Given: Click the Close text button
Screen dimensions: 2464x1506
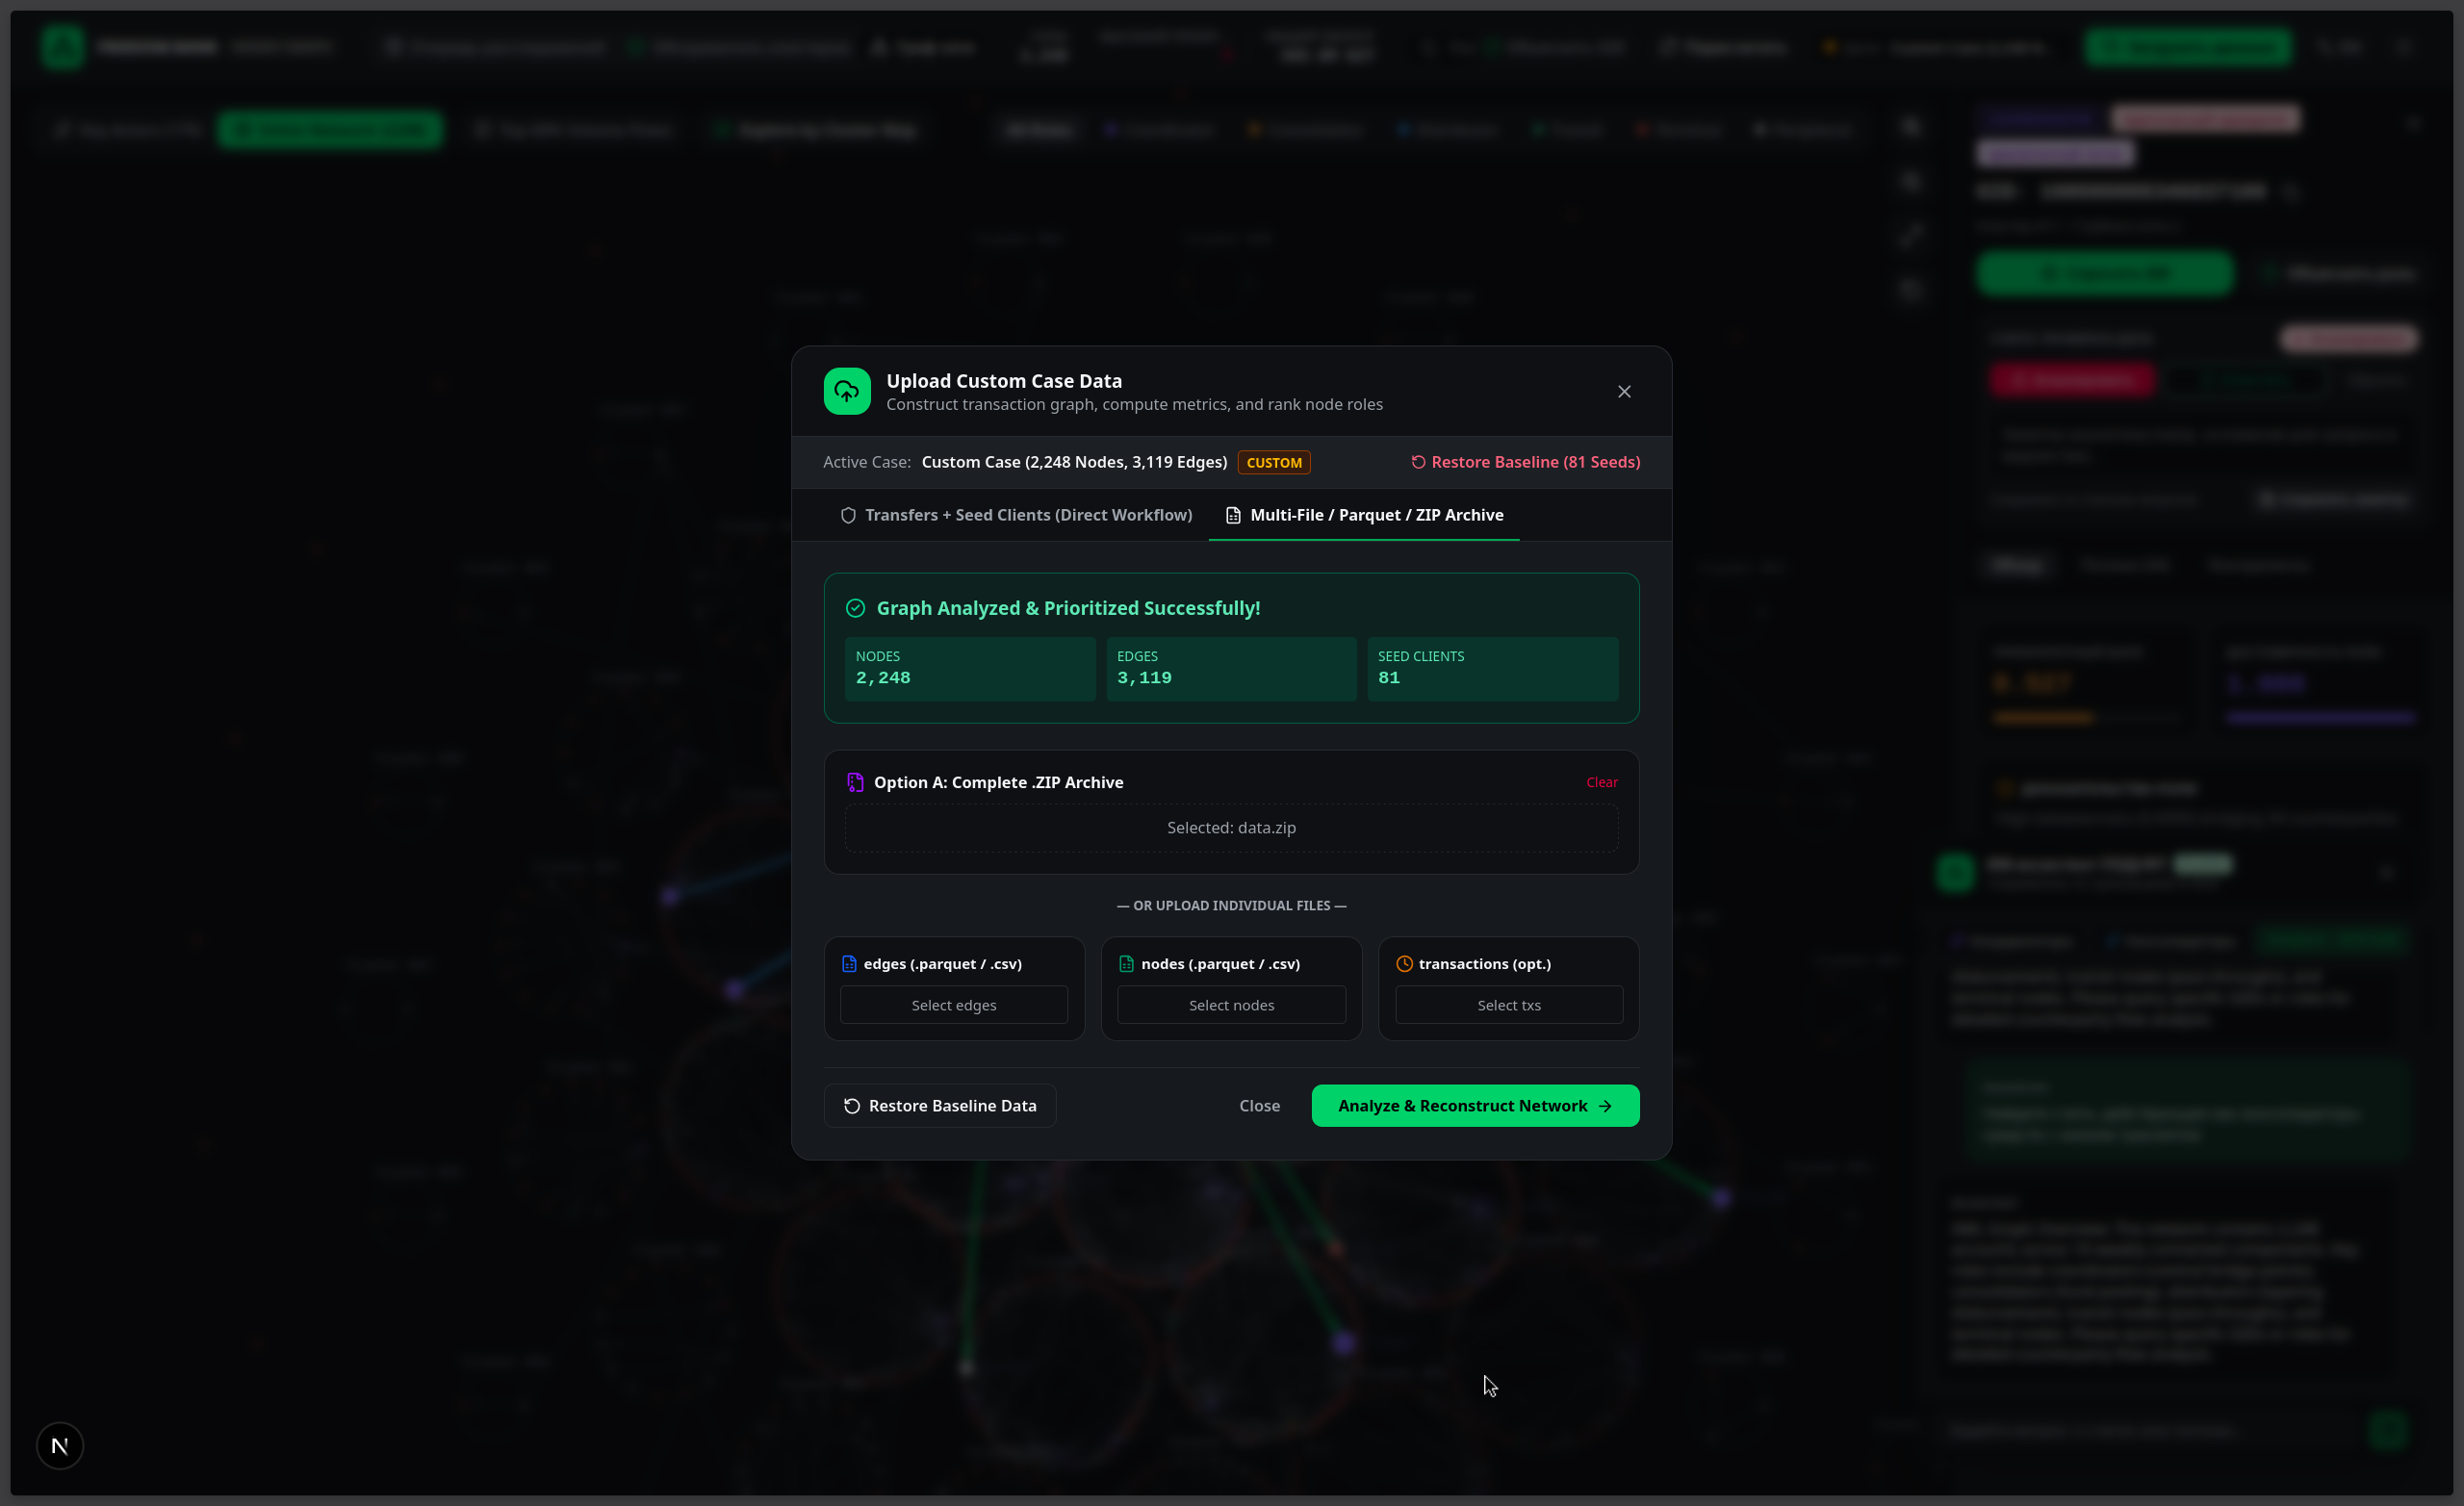Looking at the screenshot, I should (1259, 1105).
